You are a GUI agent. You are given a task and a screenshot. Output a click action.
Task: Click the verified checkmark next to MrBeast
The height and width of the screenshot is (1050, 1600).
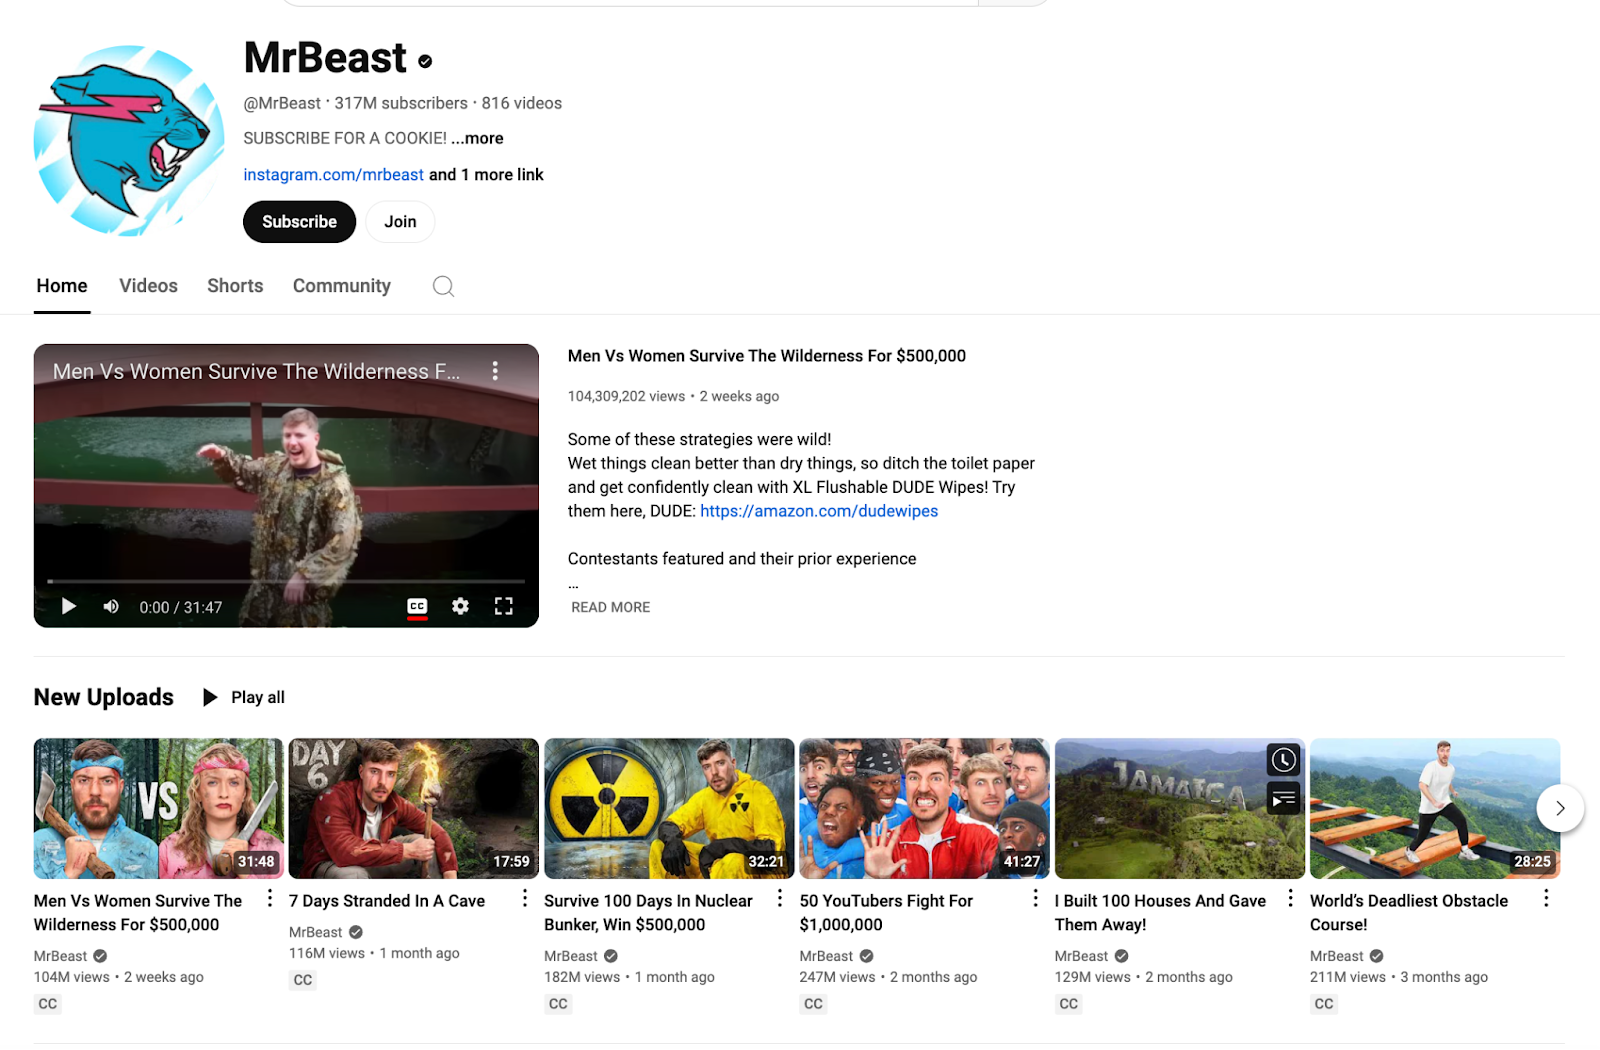tap(425, 61)
